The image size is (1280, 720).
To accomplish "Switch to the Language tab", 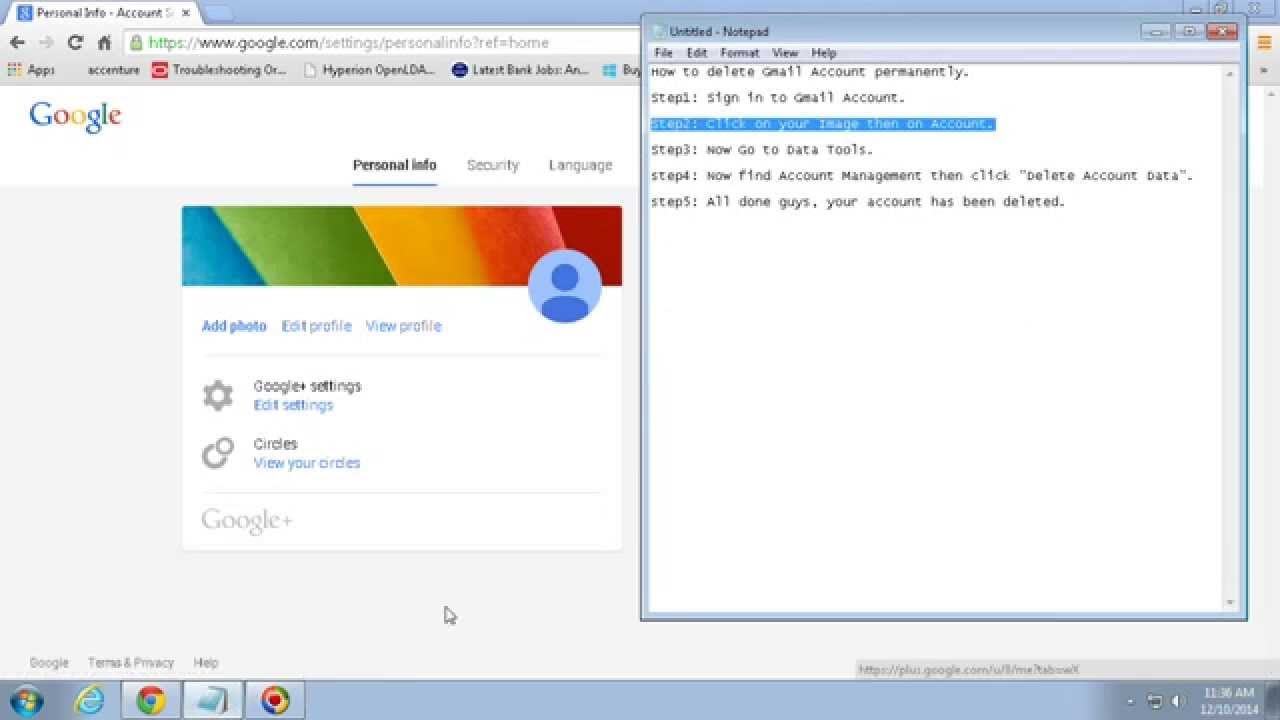I will coord(580,165).
